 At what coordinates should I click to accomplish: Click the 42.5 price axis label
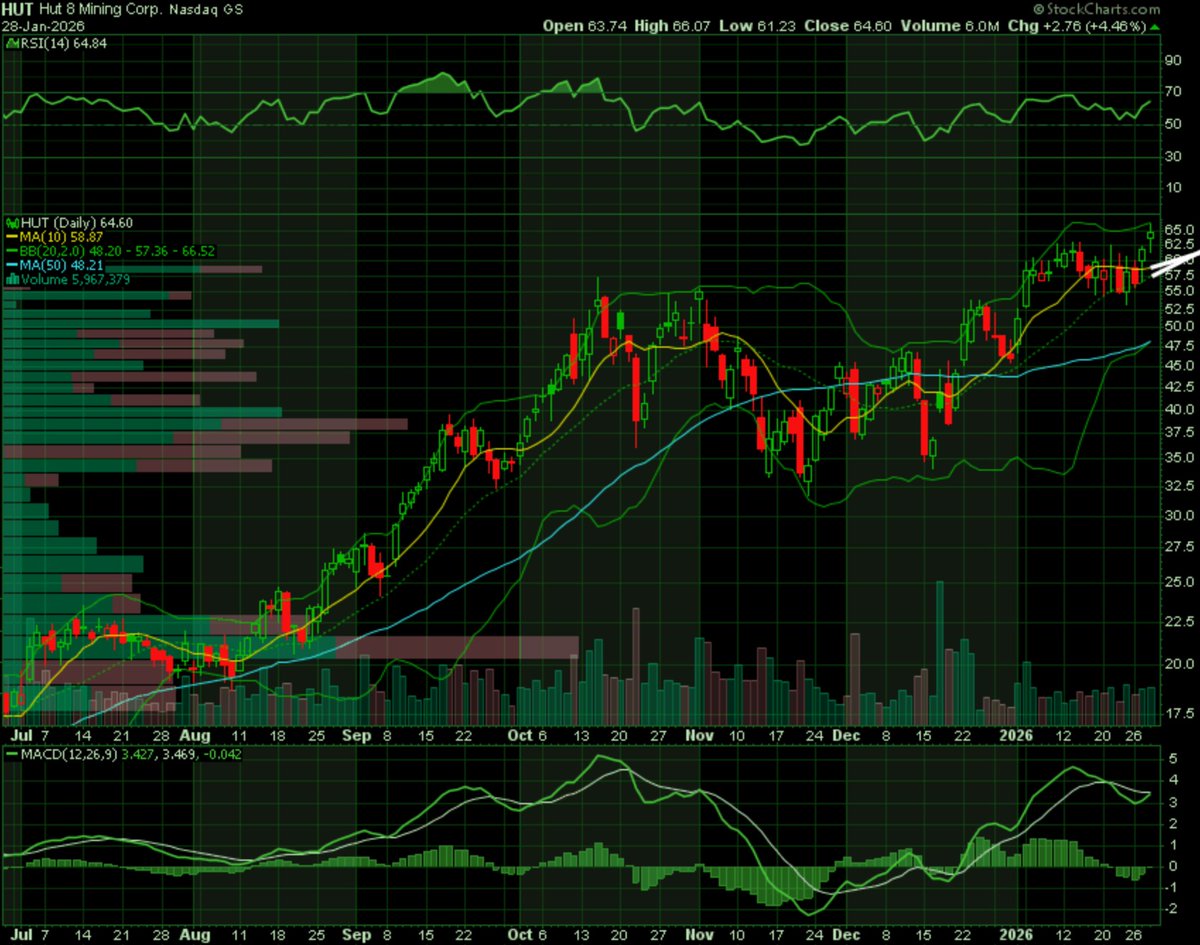(1177, 386)
